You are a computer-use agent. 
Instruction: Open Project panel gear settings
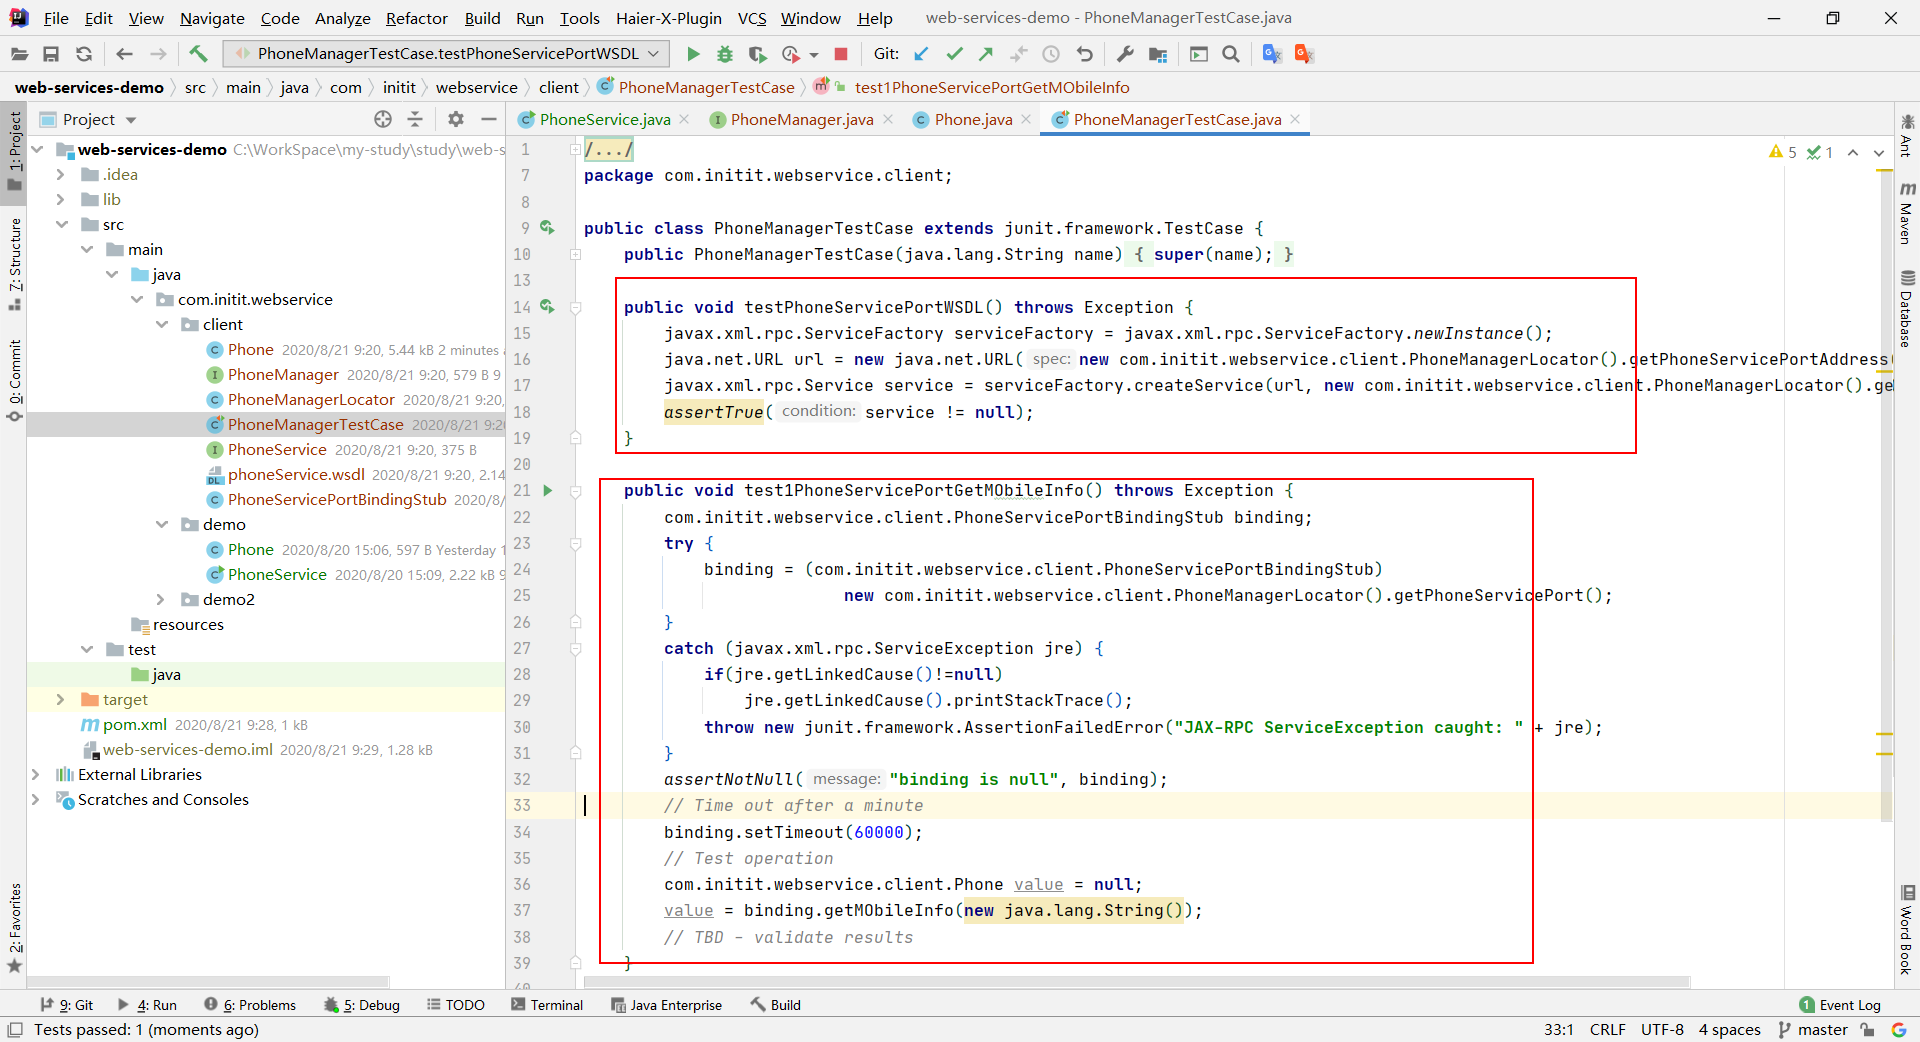tap(456, 119)
